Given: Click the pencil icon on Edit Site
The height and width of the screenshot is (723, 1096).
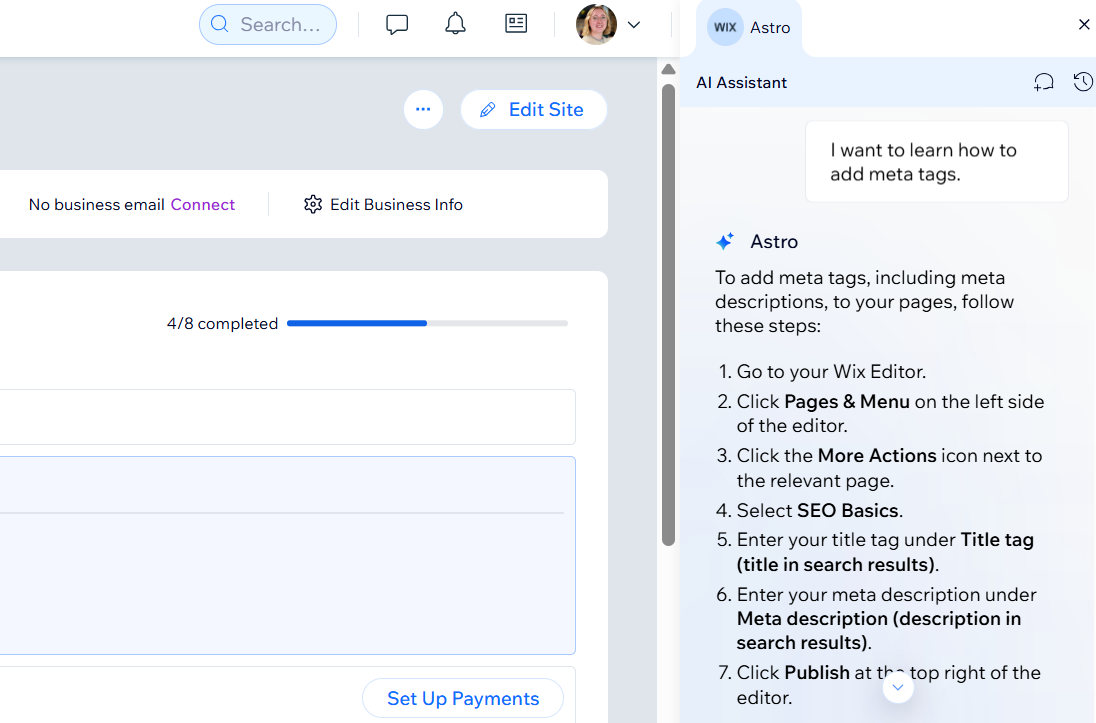Looking at the screenshot, I should point(489,109).
